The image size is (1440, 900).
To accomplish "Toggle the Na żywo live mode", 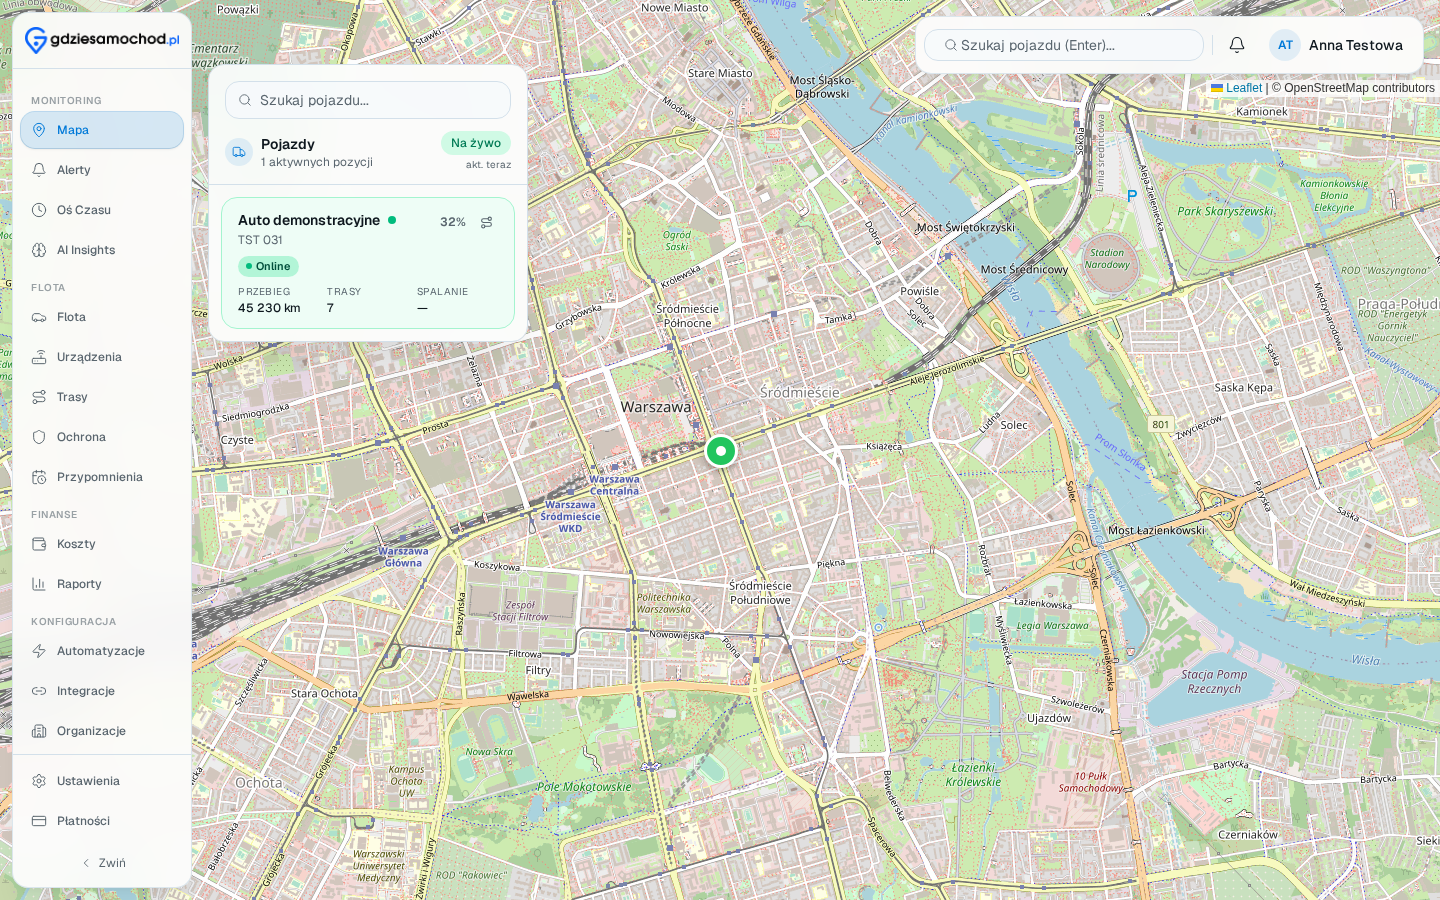I will (x=476, y=143).
